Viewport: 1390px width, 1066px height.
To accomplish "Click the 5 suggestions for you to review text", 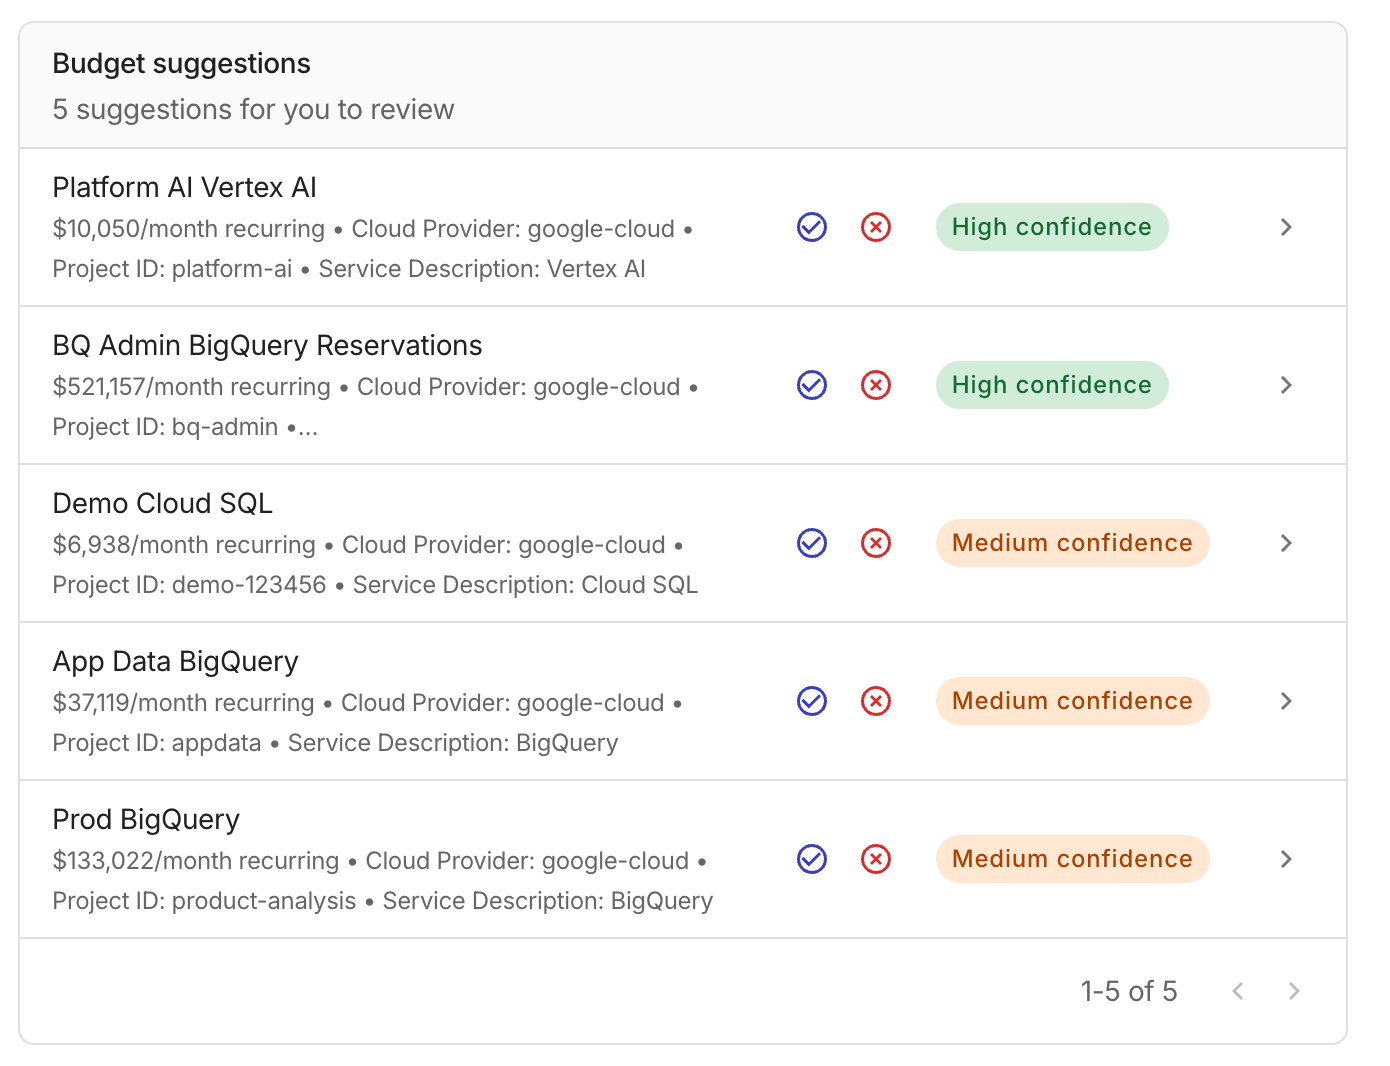I will click(254, 109).
